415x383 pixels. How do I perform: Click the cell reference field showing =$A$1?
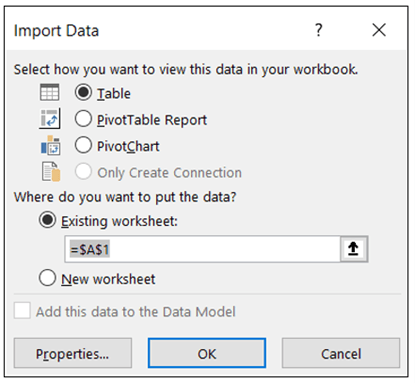203,249
